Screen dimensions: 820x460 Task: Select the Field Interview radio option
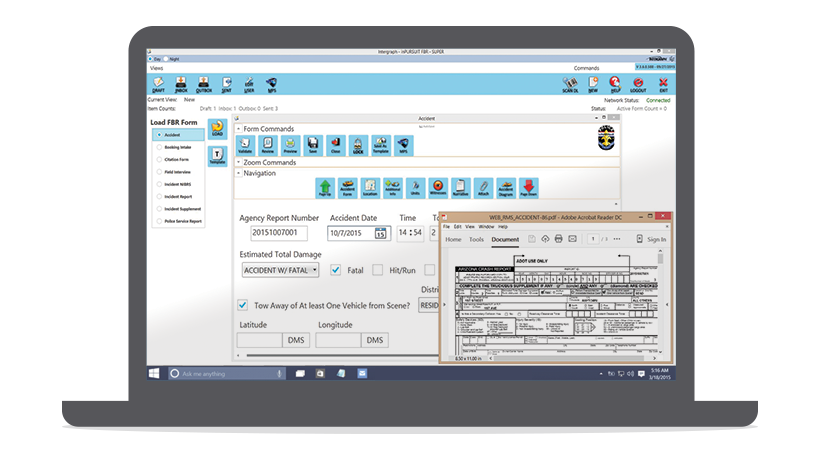pyautogui.click(x=160, y=172)
